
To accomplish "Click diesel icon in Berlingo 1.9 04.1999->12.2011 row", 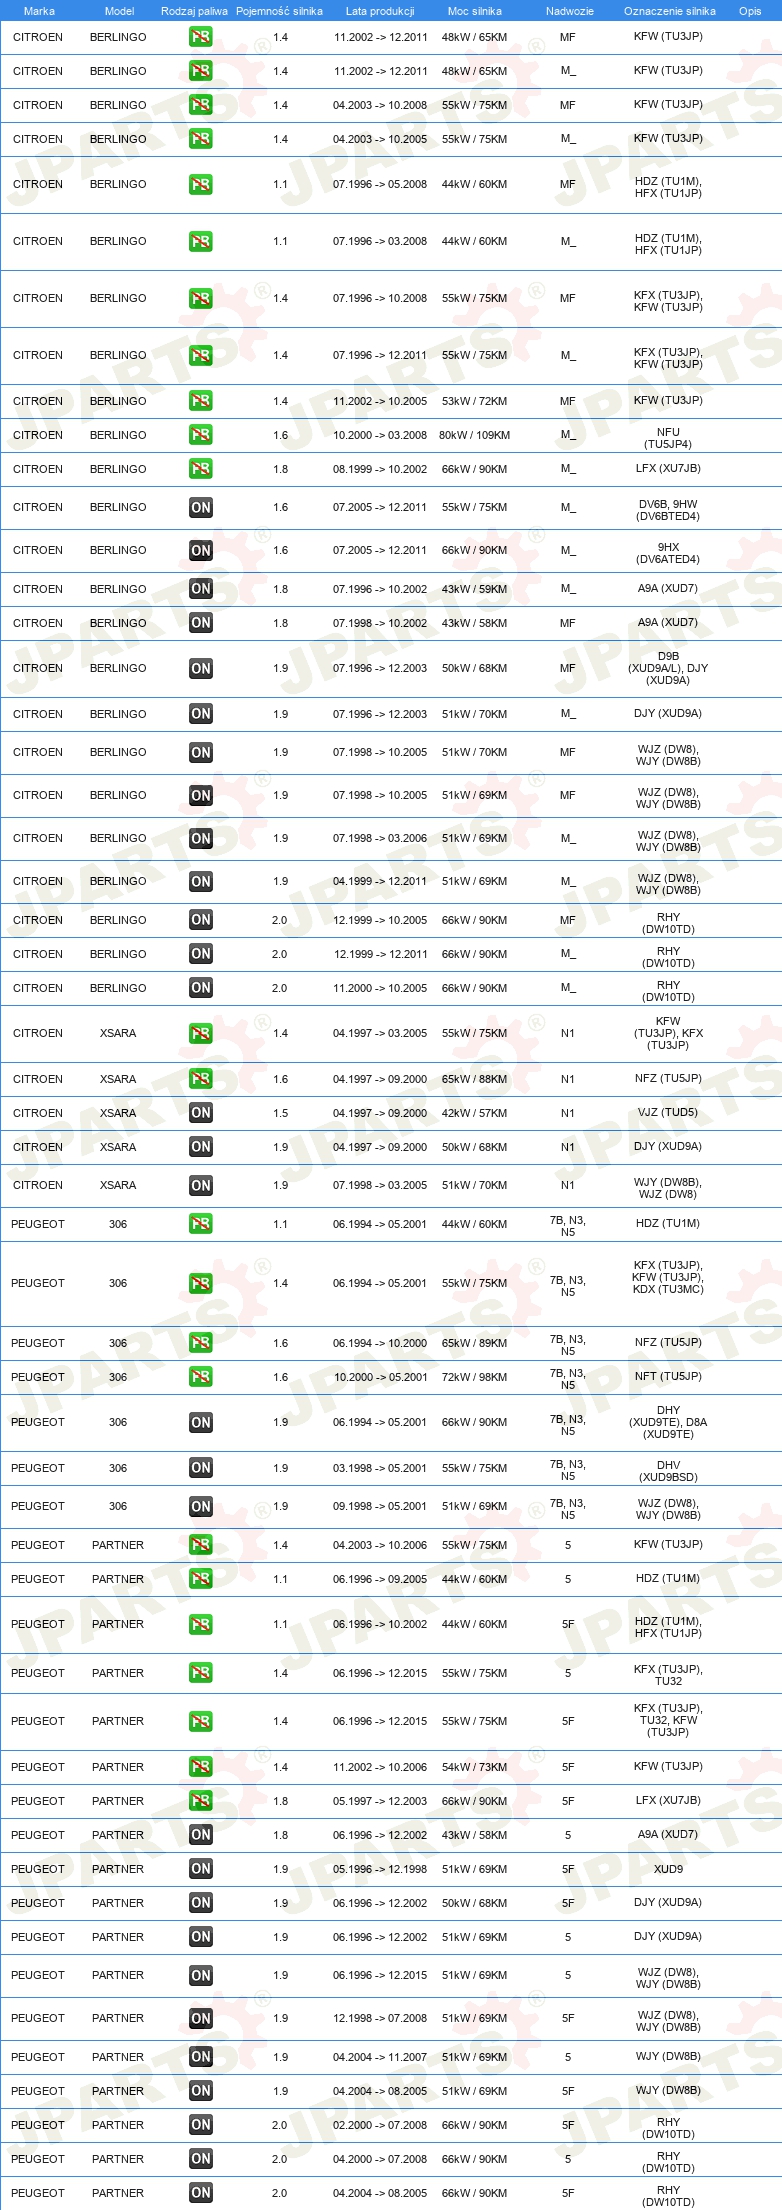I will tap(201, 881).
